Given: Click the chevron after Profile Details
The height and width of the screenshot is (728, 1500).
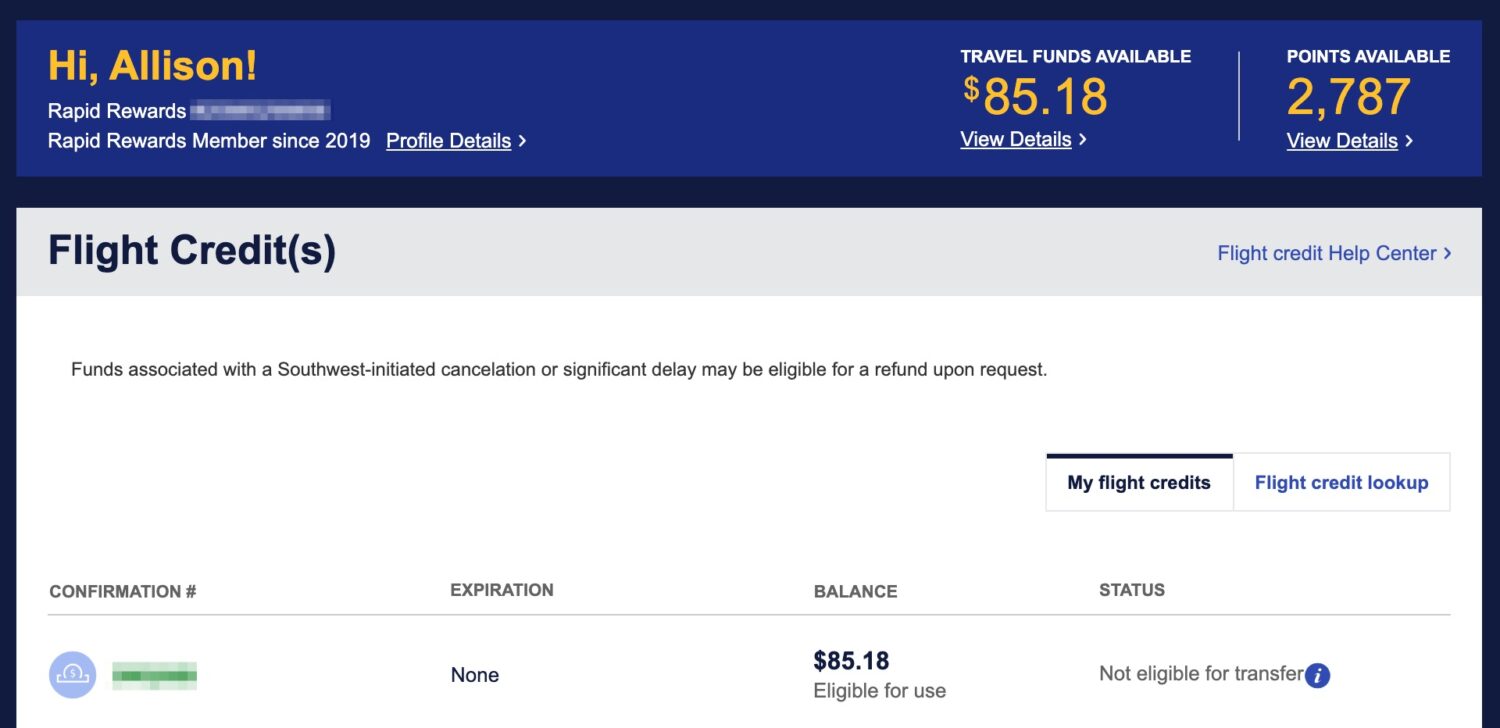Looking at the screenshot, I should [522, 141].
